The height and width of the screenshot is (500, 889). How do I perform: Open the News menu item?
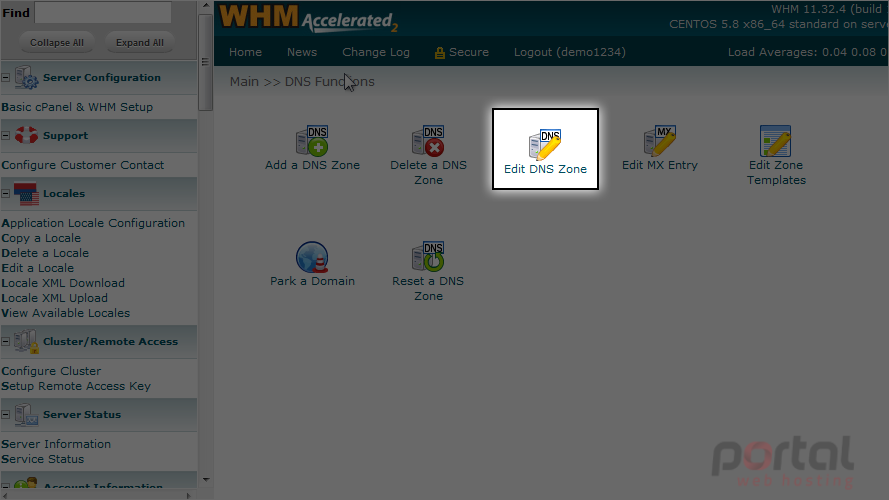(x=302, y=52)
